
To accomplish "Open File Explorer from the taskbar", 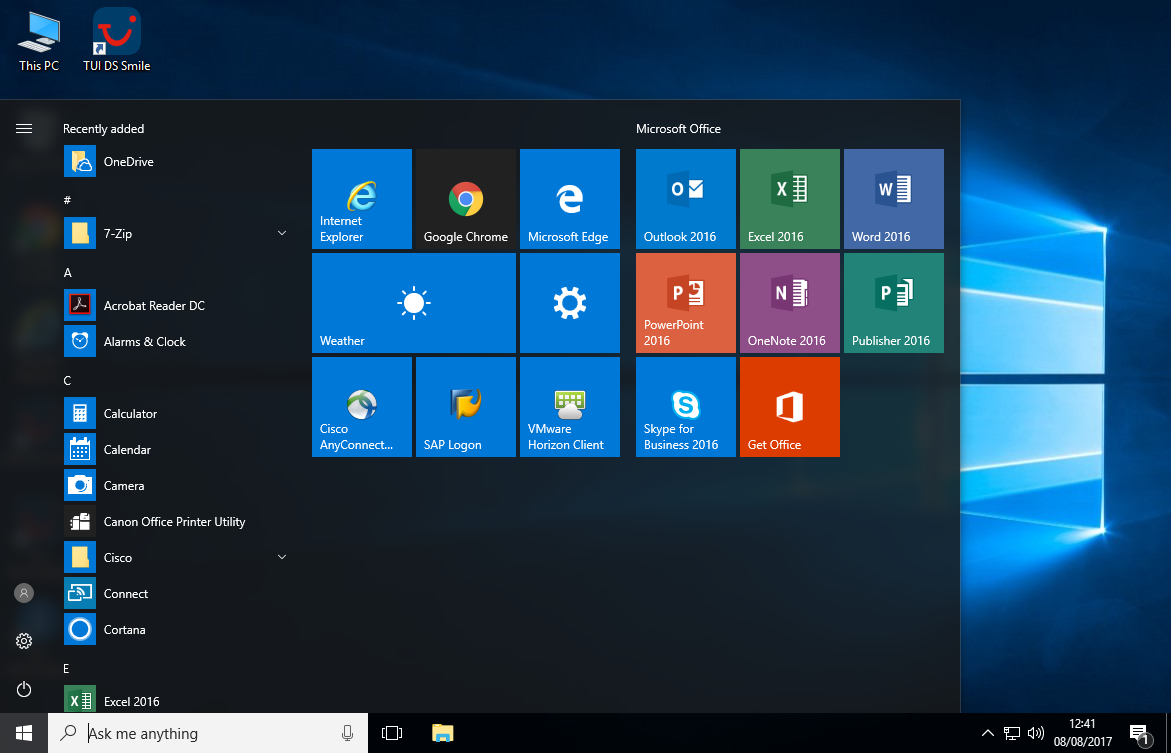I will [x=443, y=733].
